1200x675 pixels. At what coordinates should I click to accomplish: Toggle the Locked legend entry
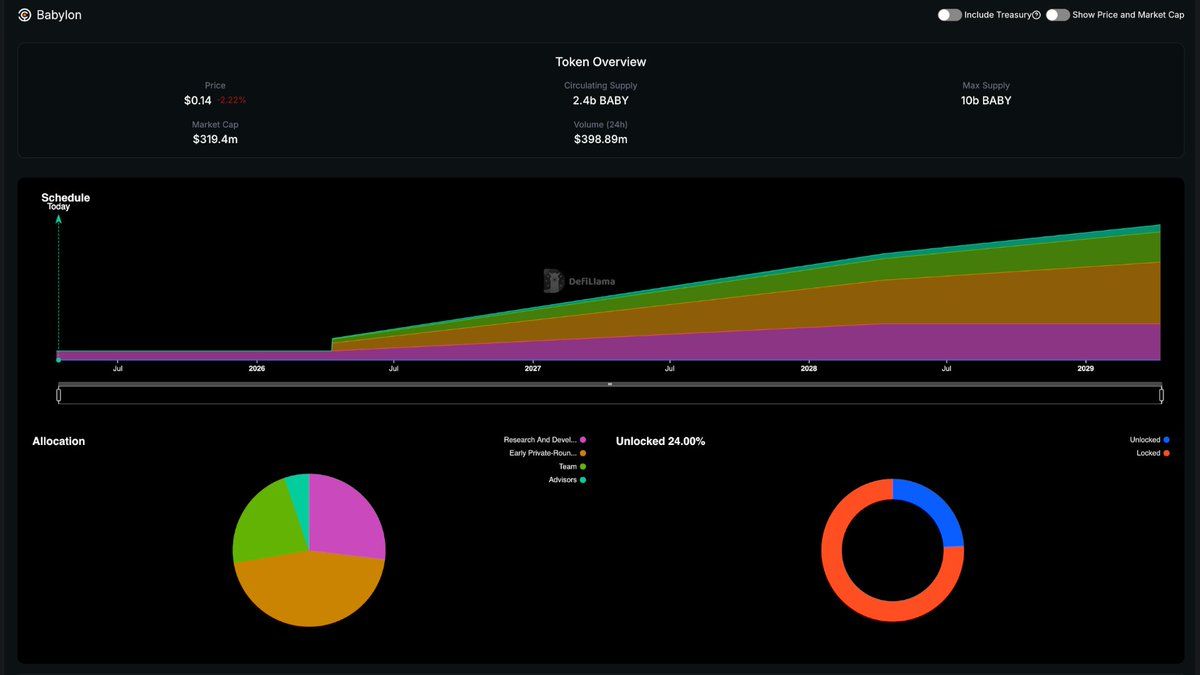click(1153, 453)
